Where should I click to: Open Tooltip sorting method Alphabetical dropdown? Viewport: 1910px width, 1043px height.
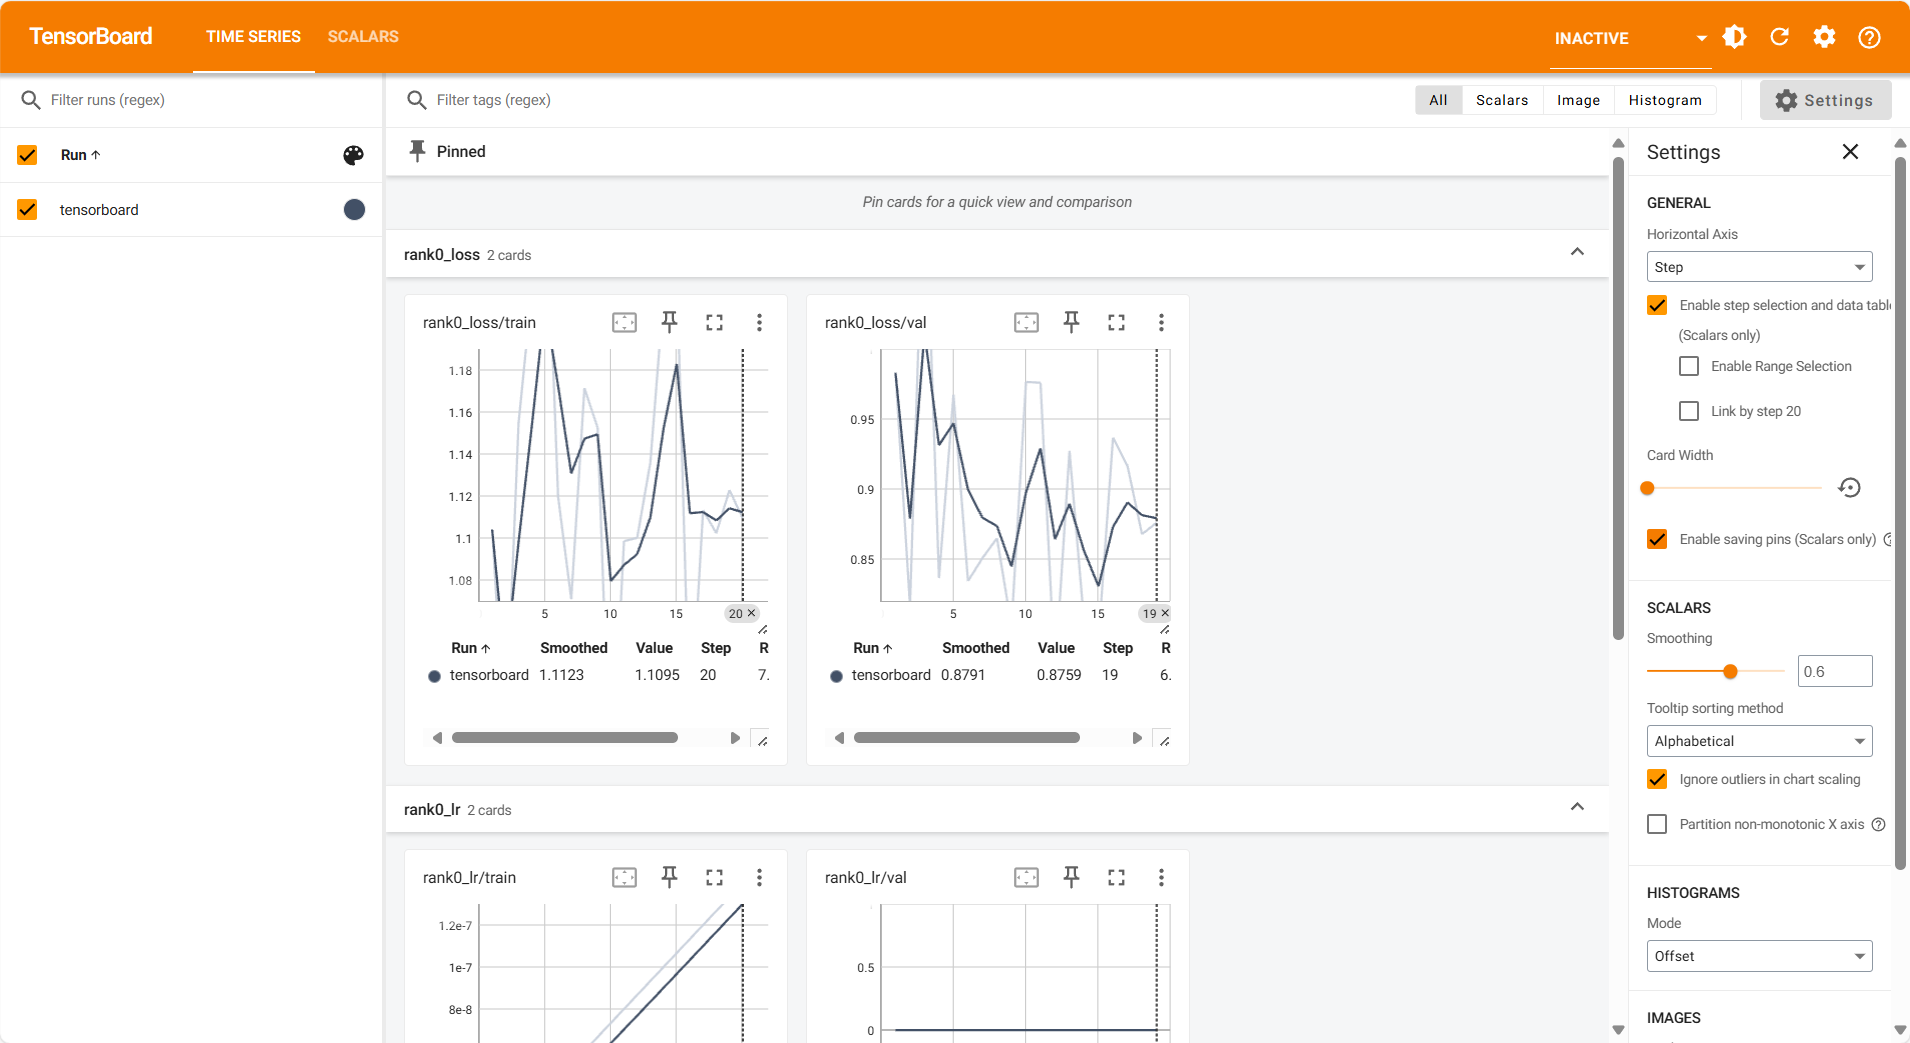[x=1759, y=741]
